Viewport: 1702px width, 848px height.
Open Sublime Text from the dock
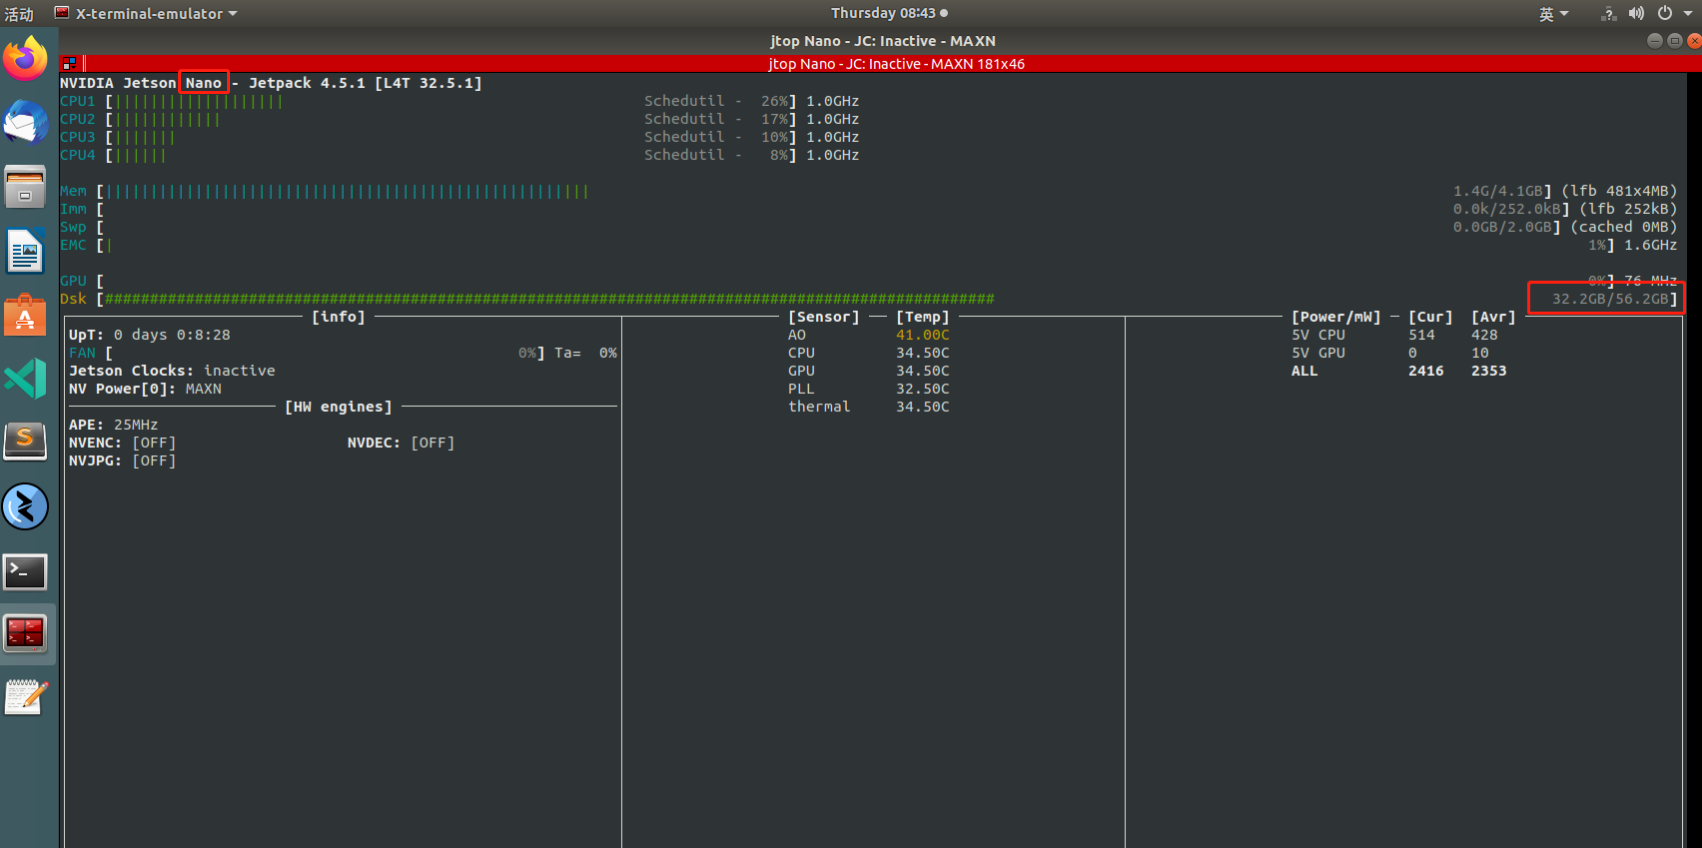pyautogui.click(x=25, y=442)
